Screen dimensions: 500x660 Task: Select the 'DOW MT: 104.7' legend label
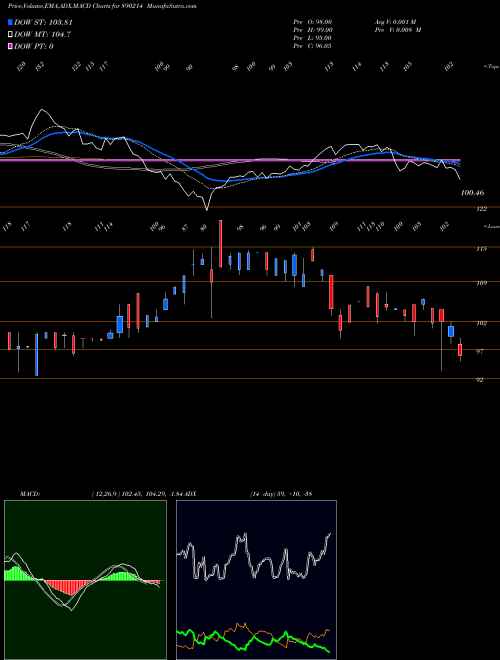[x=42, y=35]
